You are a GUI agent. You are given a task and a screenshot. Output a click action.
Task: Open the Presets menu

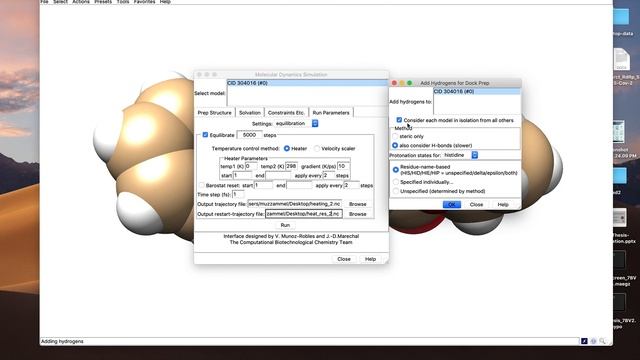[x=103, y=2]
